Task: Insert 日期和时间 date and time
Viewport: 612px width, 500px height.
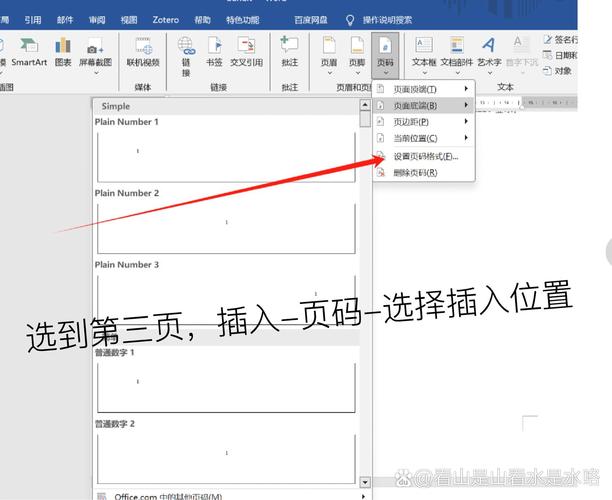Action: 560,55
